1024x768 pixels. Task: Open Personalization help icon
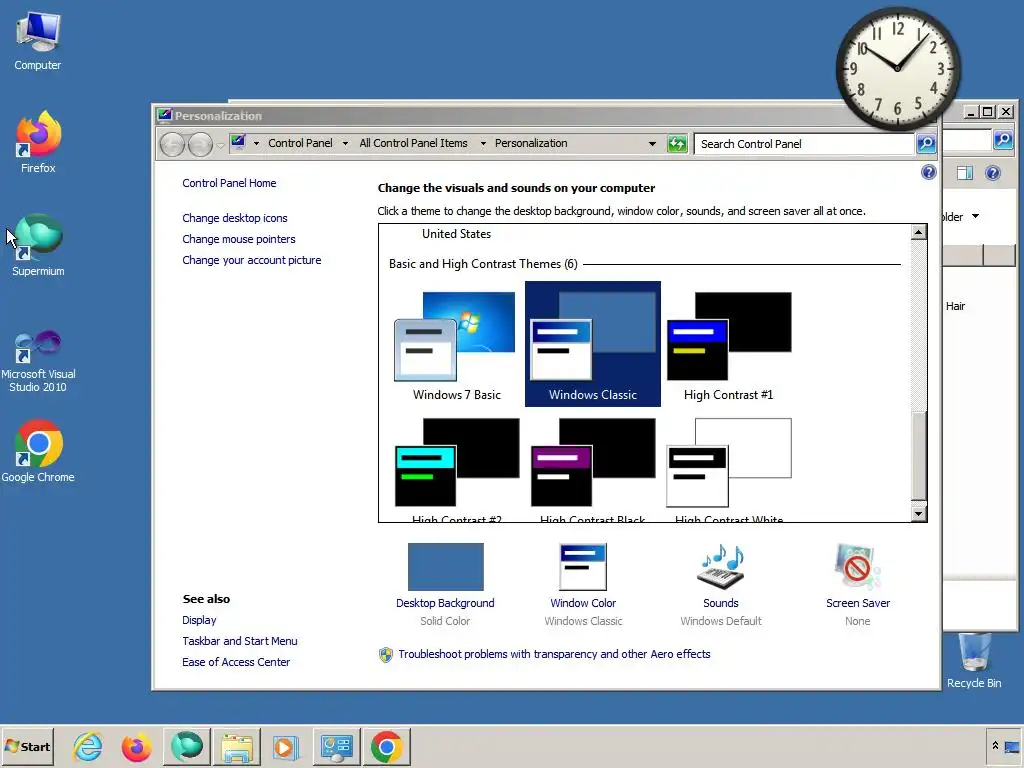(929, 172)
